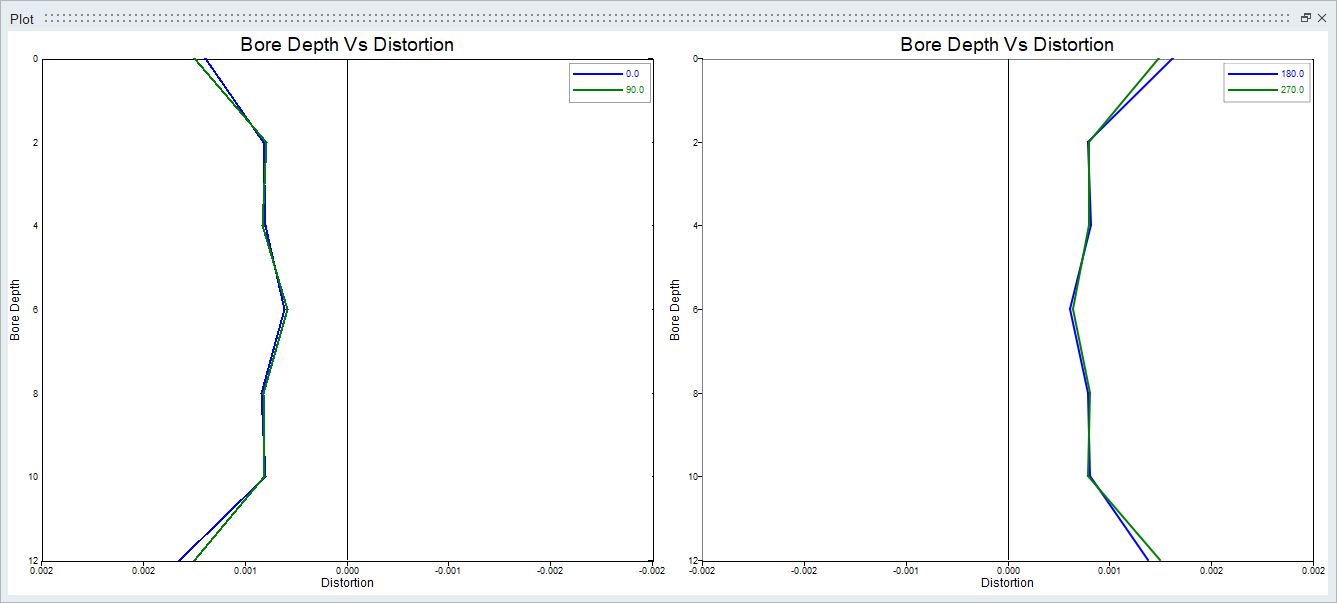Select the 270.0 legend entry in right plot
Screen dimensions: 1337x603
(1292, 90)
